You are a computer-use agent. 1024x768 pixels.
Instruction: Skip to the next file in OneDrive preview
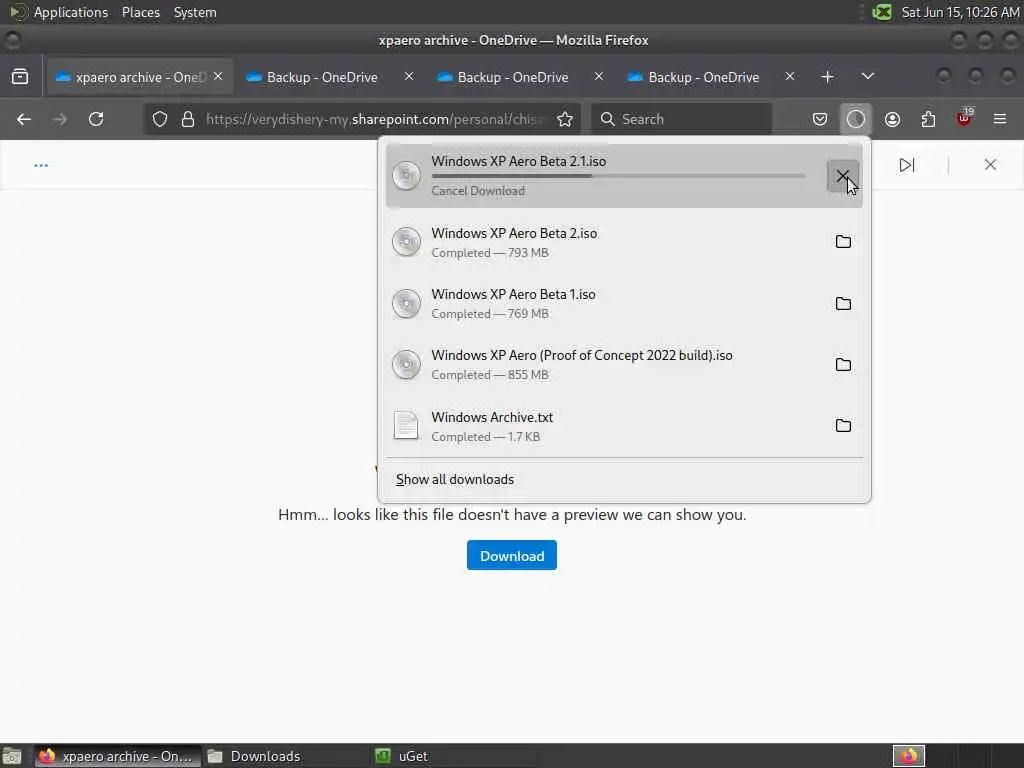906,165
